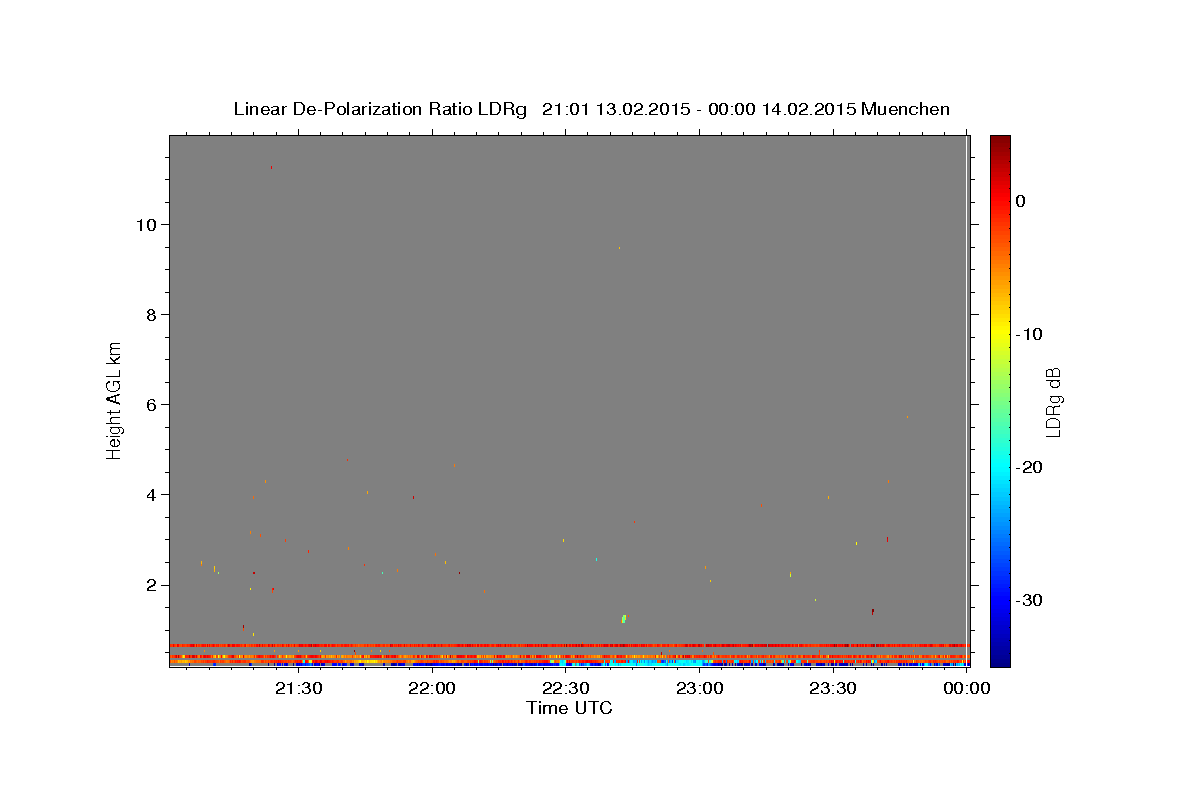Click the height tick label 2
The width and height of the screenshot is (1200, 800).
click(x=149, y=585)
